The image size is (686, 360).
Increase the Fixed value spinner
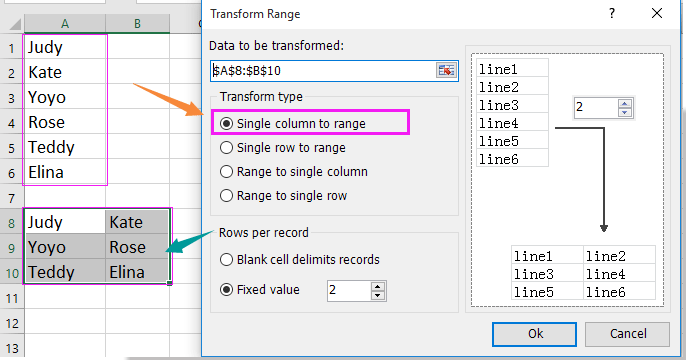click(378, 287)
